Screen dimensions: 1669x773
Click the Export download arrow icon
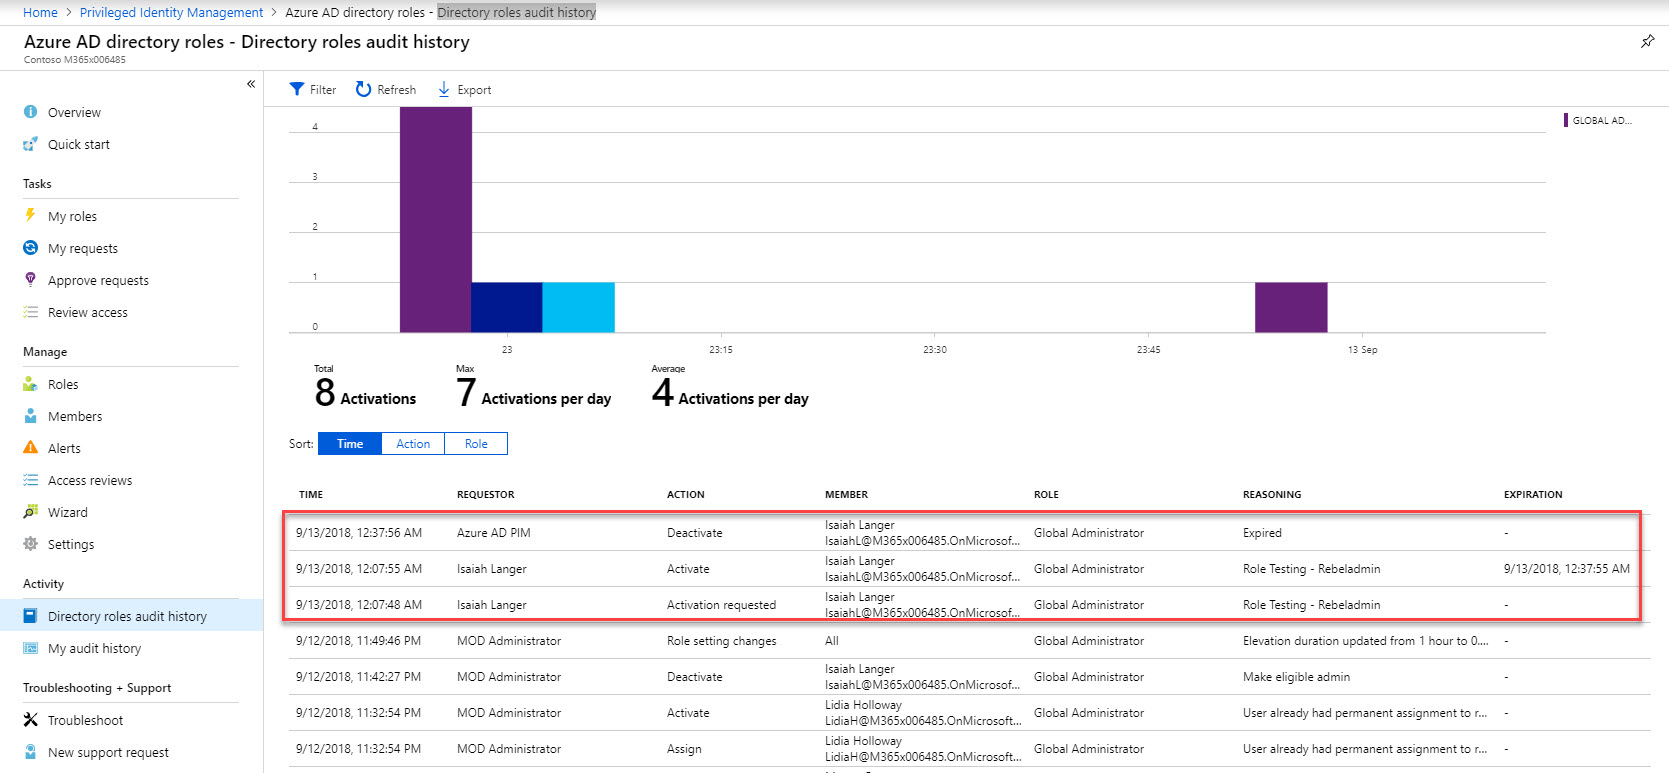coord(444,89)
